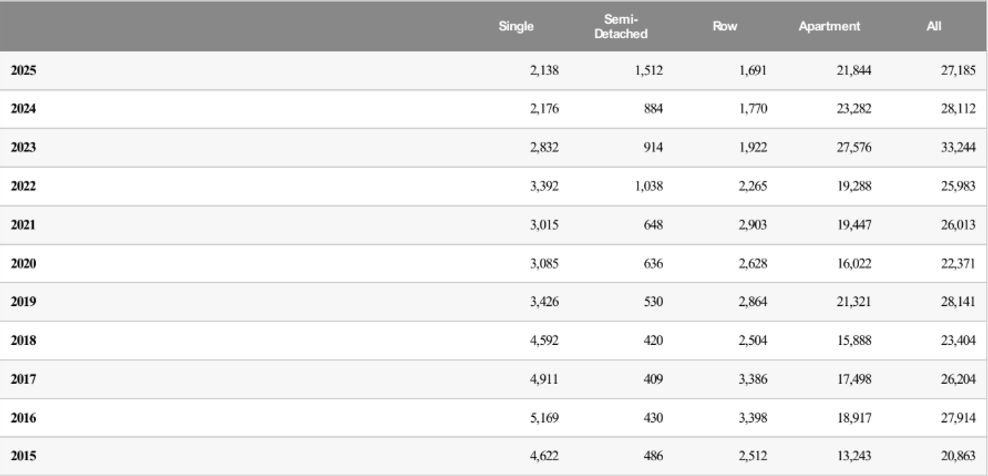Click the 5,169 single value in 2016
The width and height of the screenshot is (988, 476).
coord(544,418)
